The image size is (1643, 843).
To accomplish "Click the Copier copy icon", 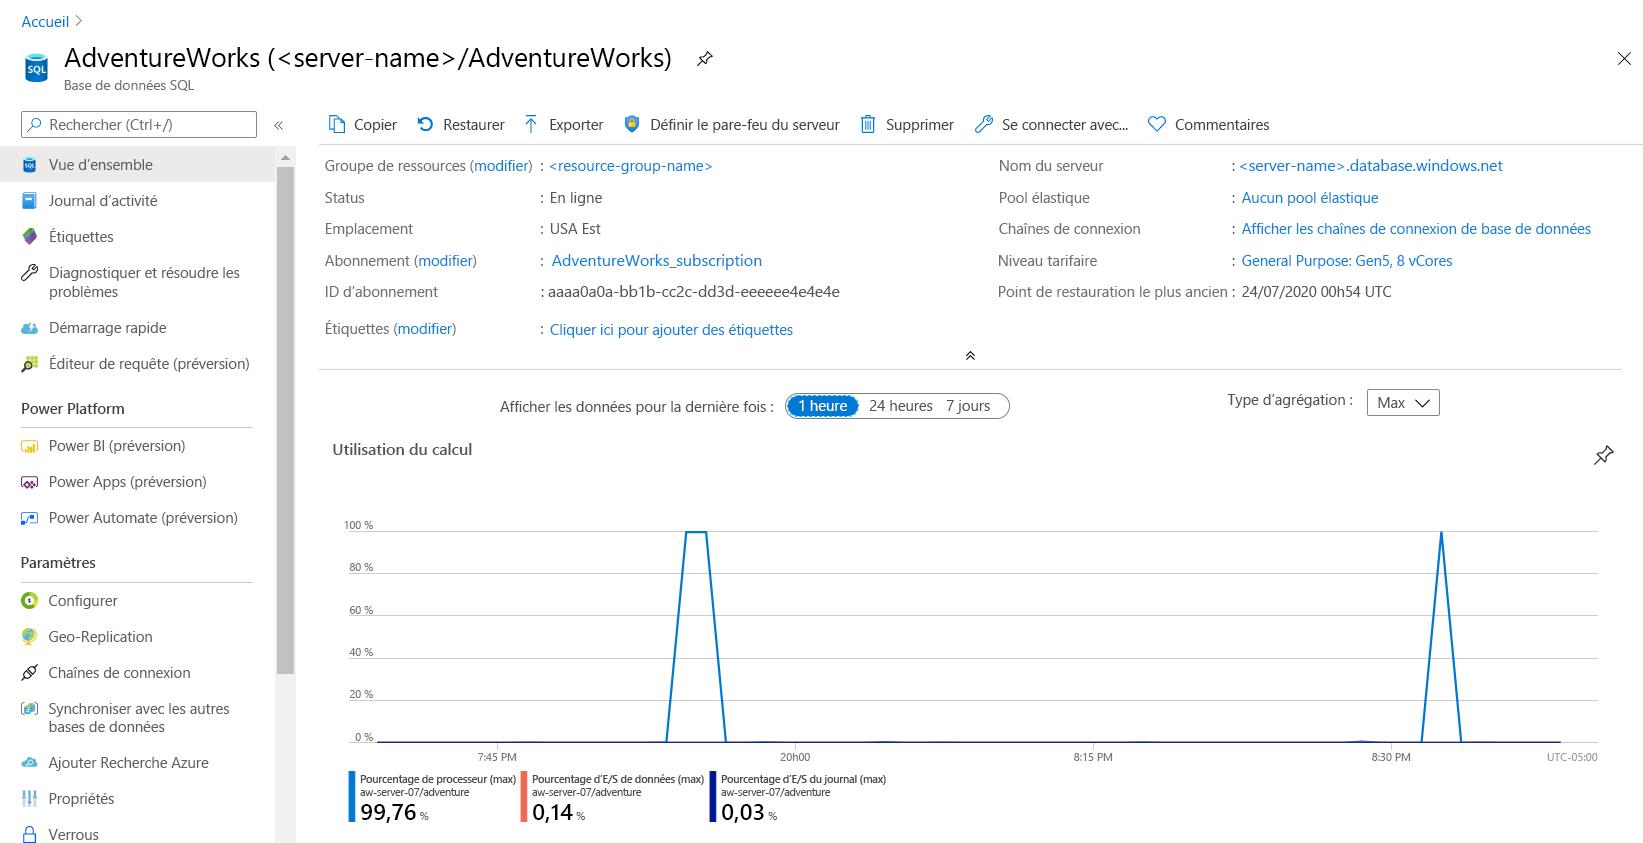I will (337, 124).
